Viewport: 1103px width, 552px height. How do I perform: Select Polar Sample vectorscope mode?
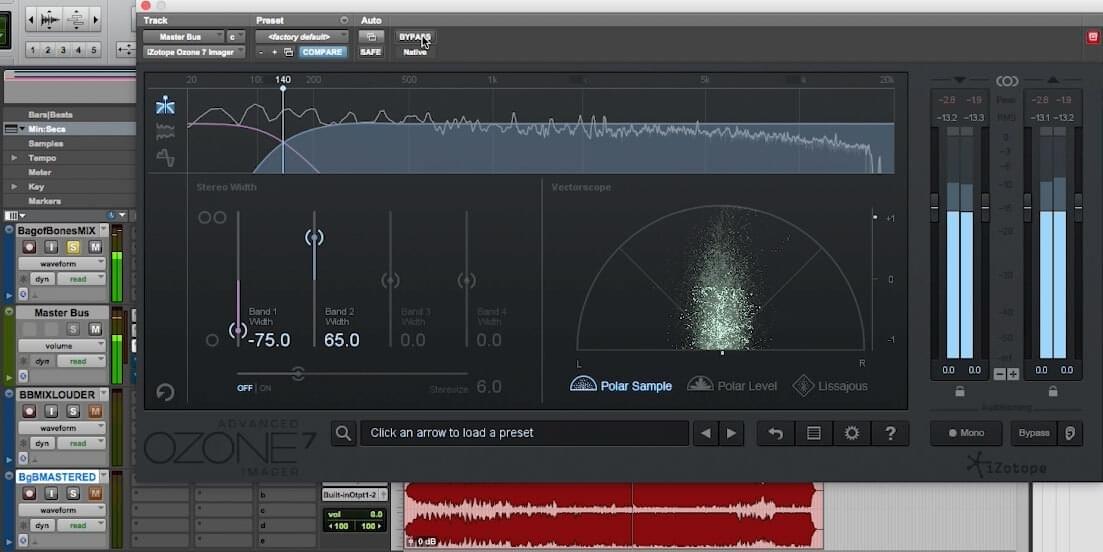tap(620, 385)
